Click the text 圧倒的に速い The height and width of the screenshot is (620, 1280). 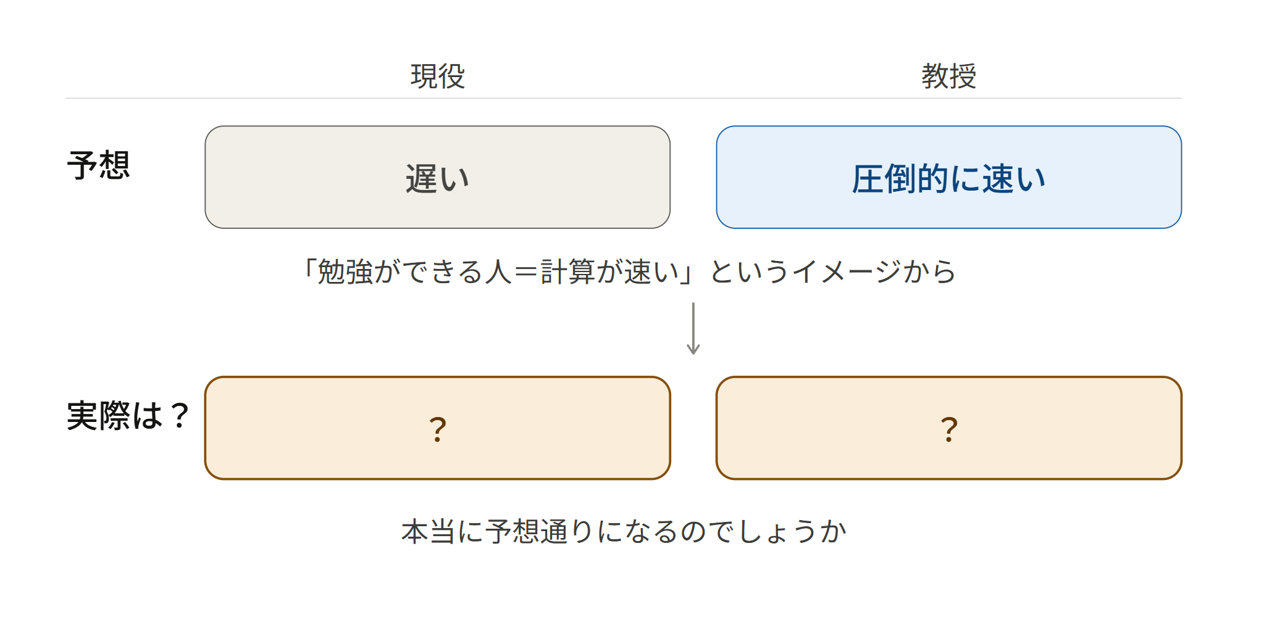click(x=949, y=178)
